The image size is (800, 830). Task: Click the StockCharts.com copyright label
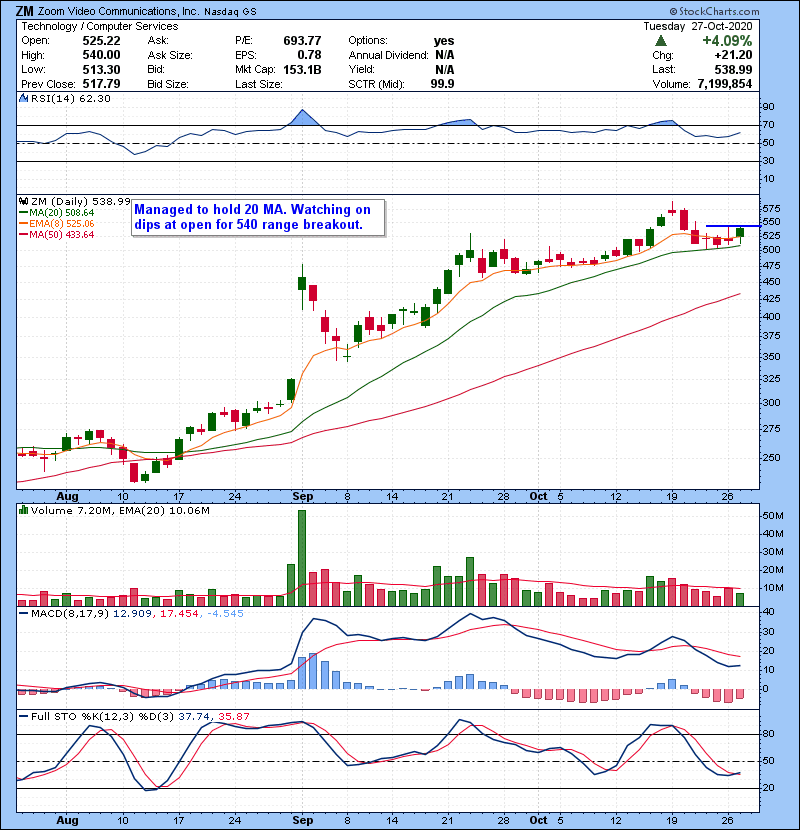714,11
